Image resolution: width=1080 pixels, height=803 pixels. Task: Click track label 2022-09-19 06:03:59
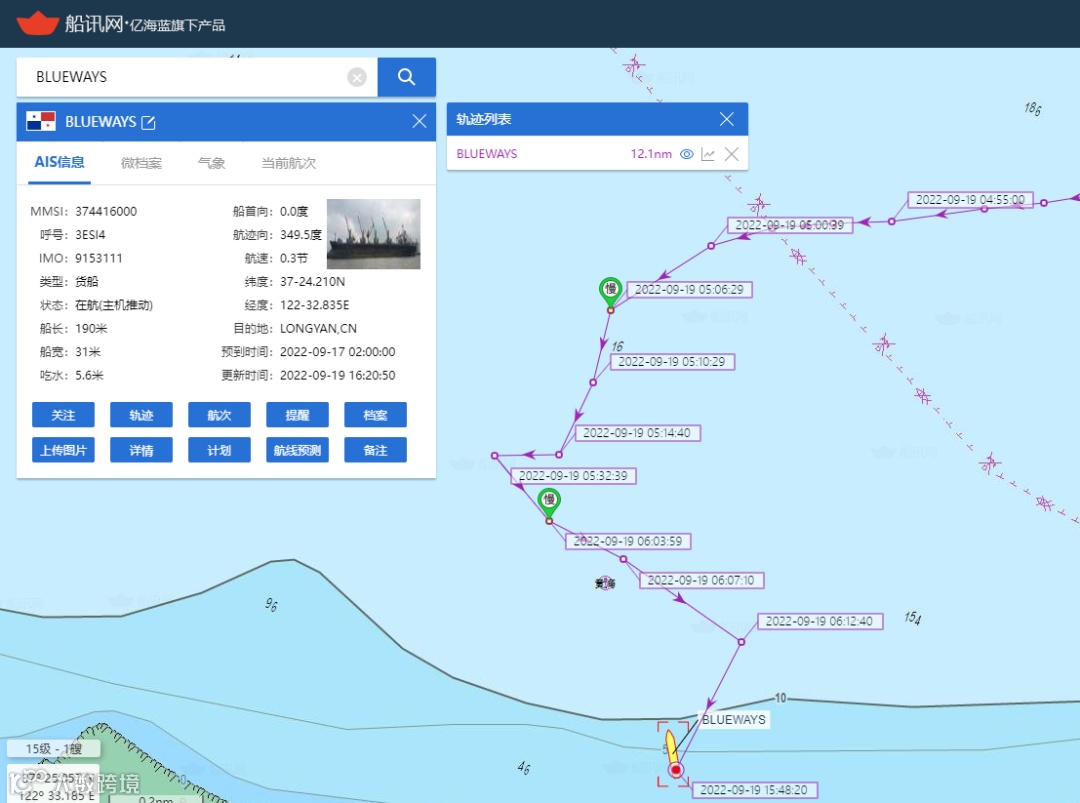[628, 541]
